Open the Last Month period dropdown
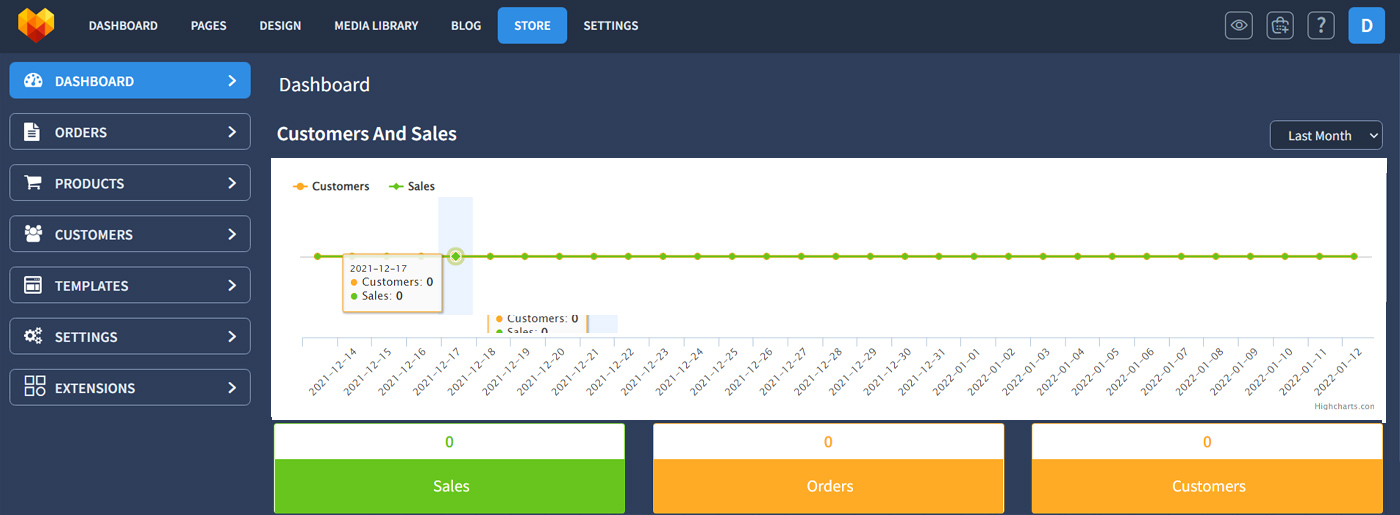1400x515 pixels. 1325,136
